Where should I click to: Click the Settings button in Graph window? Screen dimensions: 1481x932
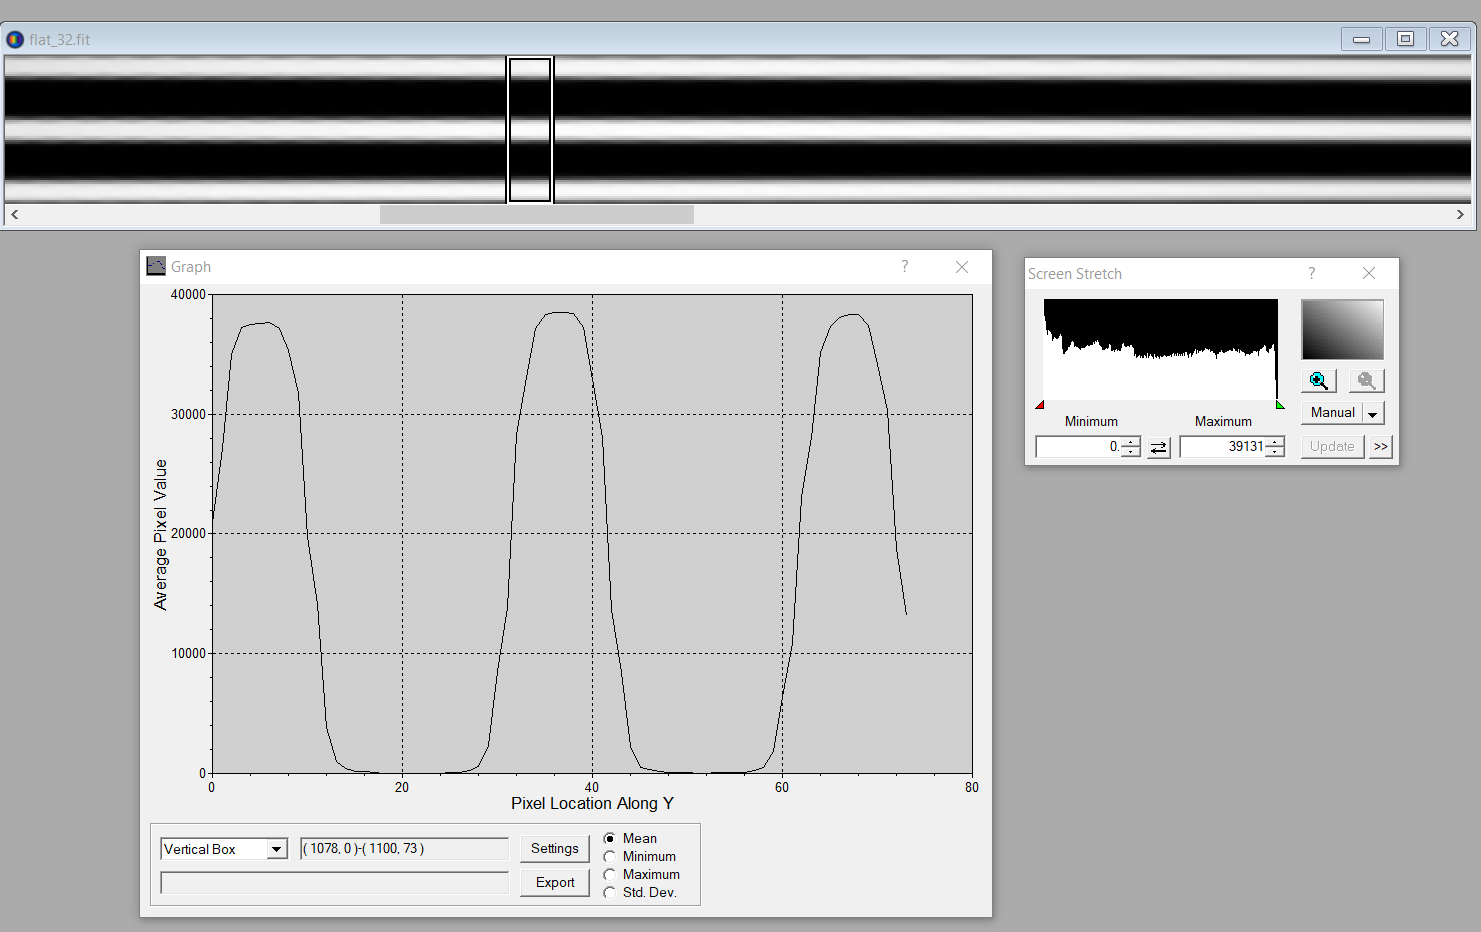pyautogui.click(x=554, y=849)
